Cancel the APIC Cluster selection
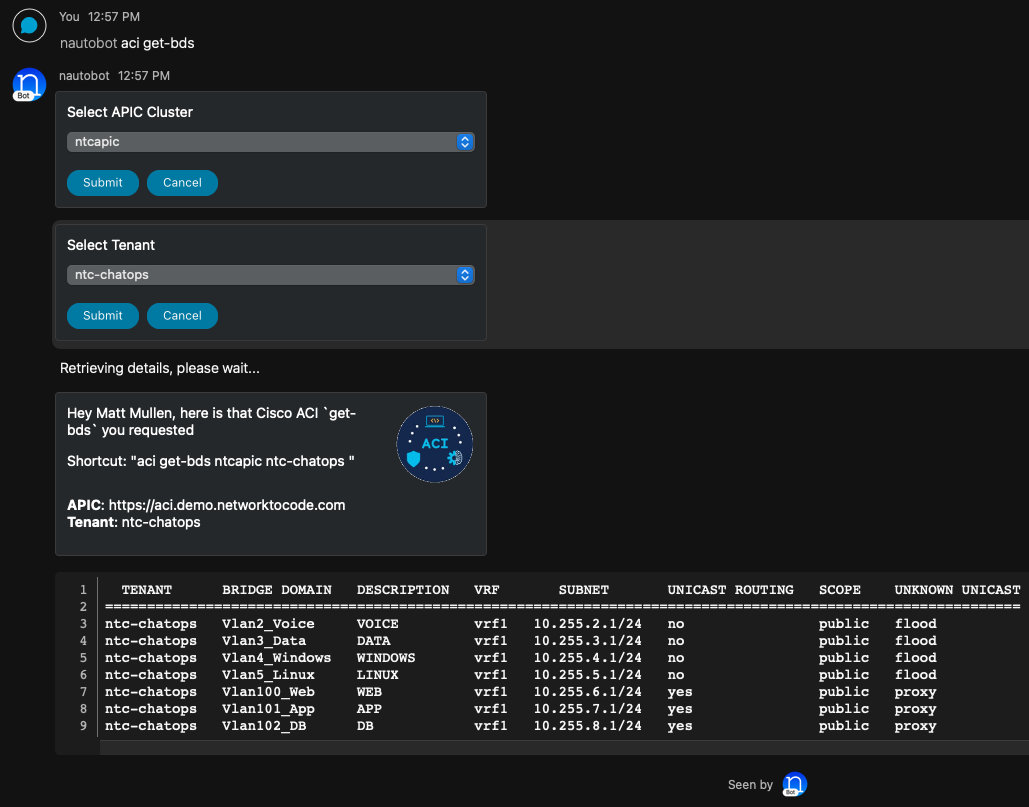The image size is (1029, 807). pos(182,182)
